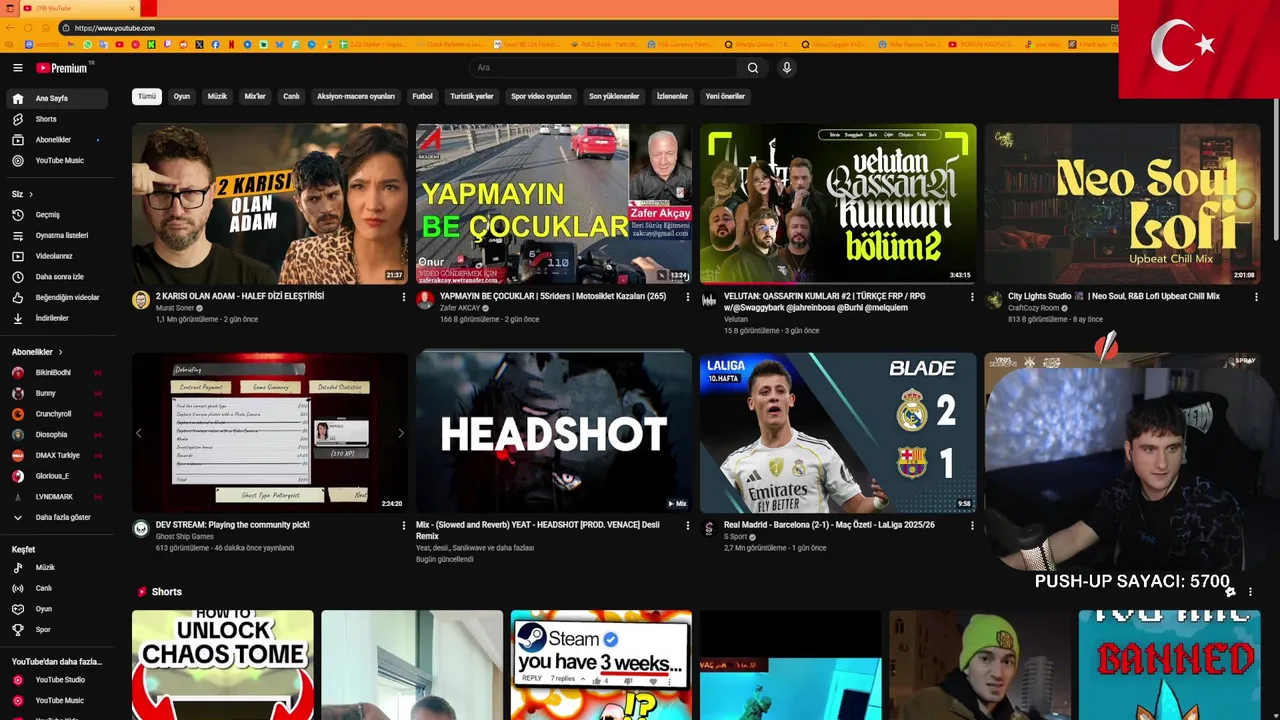Open Crunchyroll subscription channel
Viewport: 1280px width, 720px height.
[59, 414]
